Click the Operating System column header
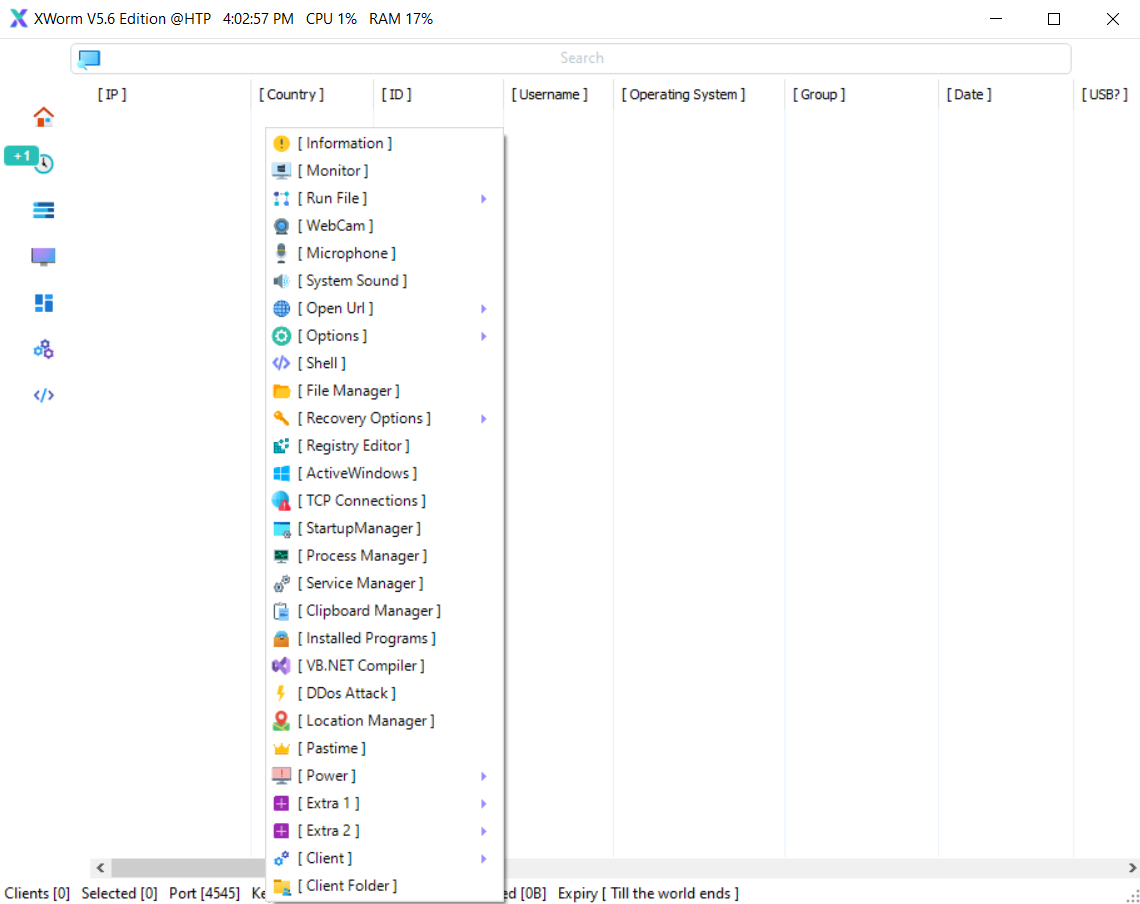 click(684, 95)
